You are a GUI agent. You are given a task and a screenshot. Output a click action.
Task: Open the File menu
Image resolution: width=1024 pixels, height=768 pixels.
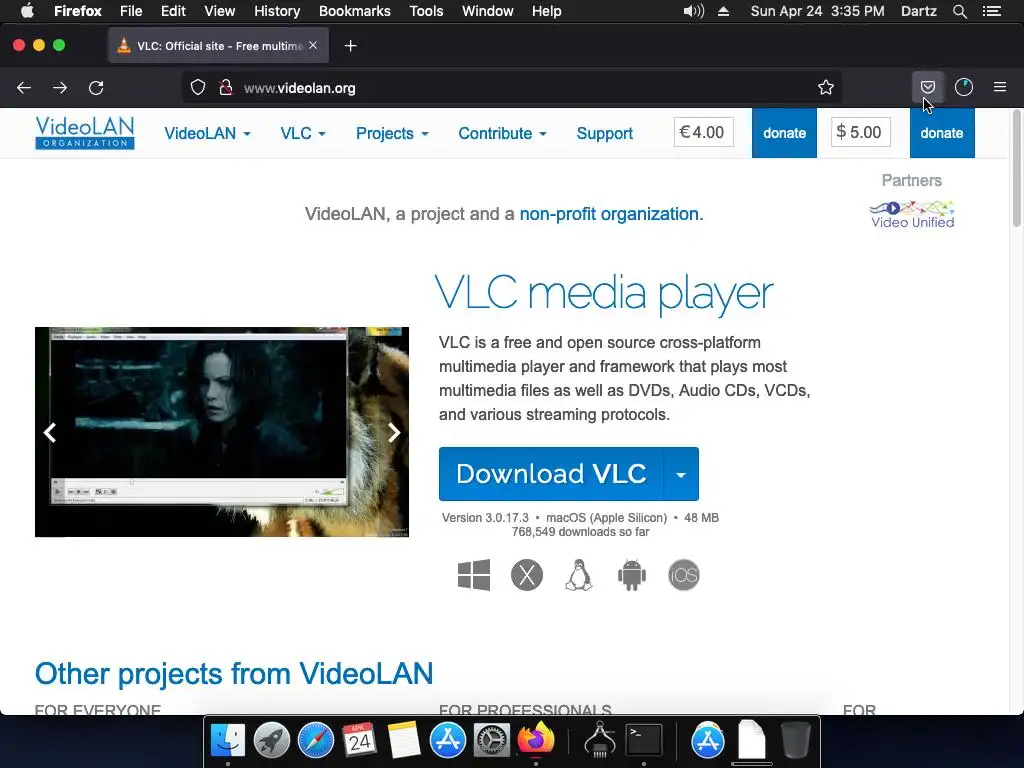tap(131, 11)
